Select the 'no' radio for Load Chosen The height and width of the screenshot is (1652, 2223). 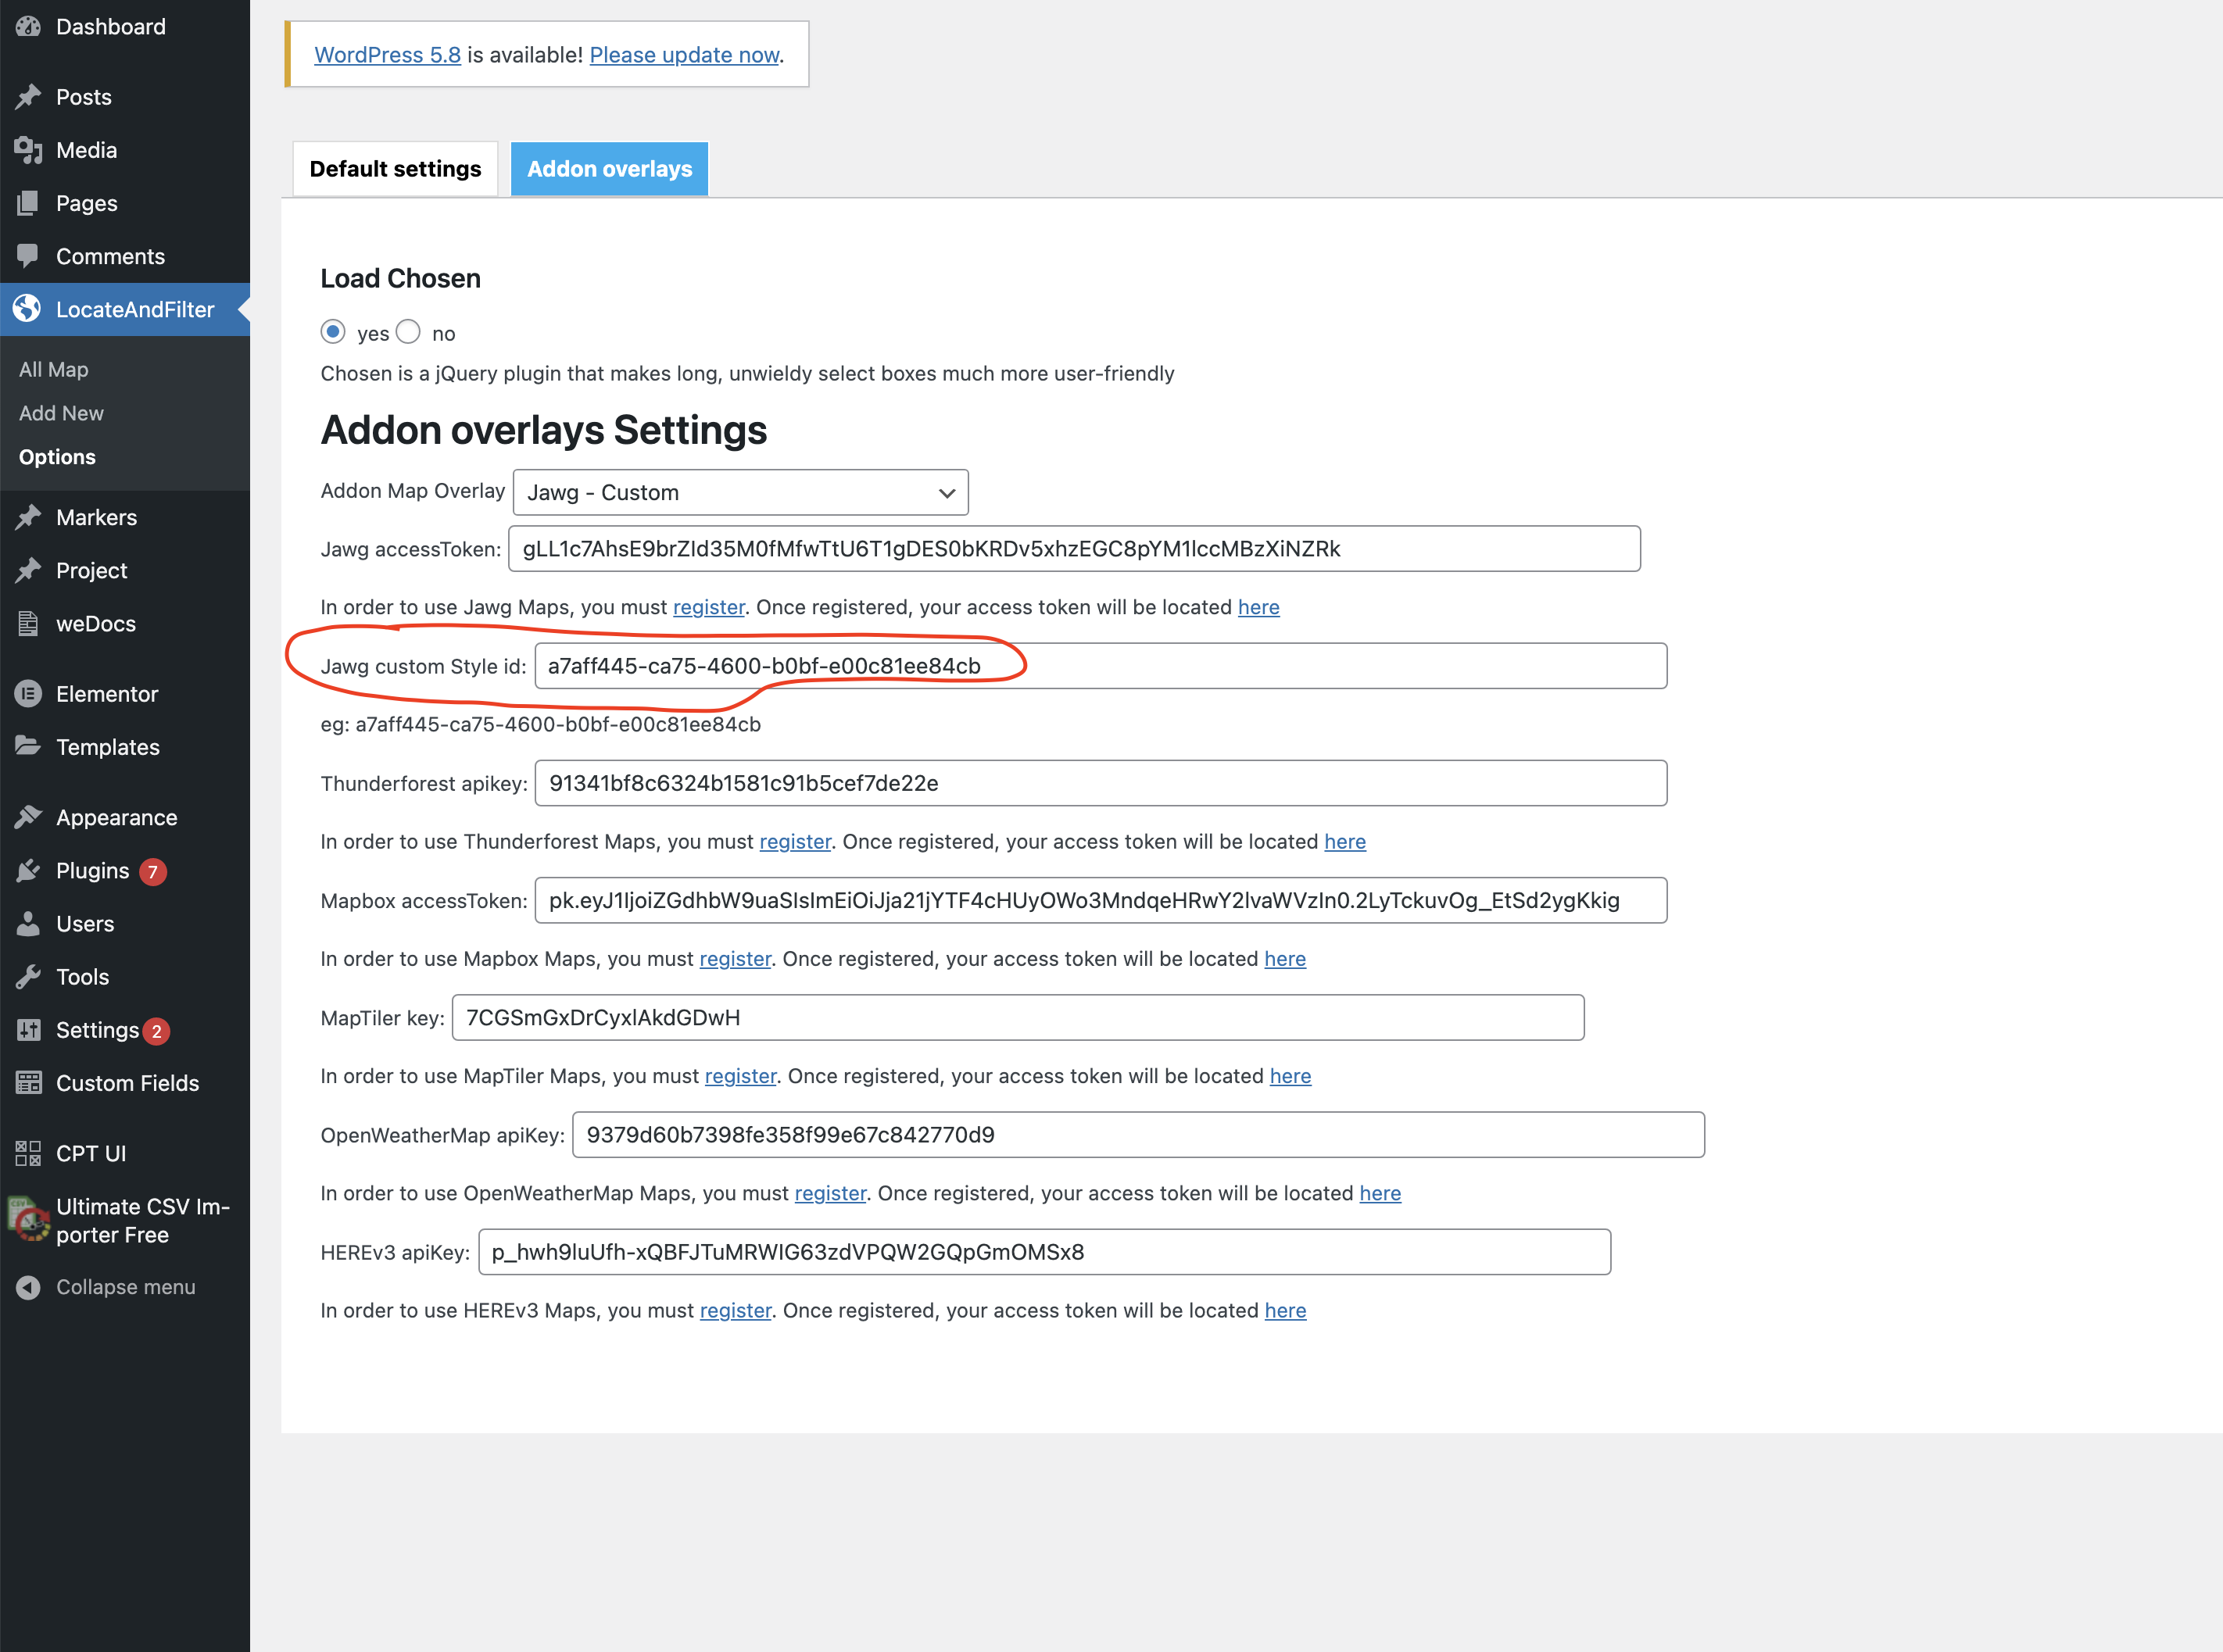[x=408, y=332]
